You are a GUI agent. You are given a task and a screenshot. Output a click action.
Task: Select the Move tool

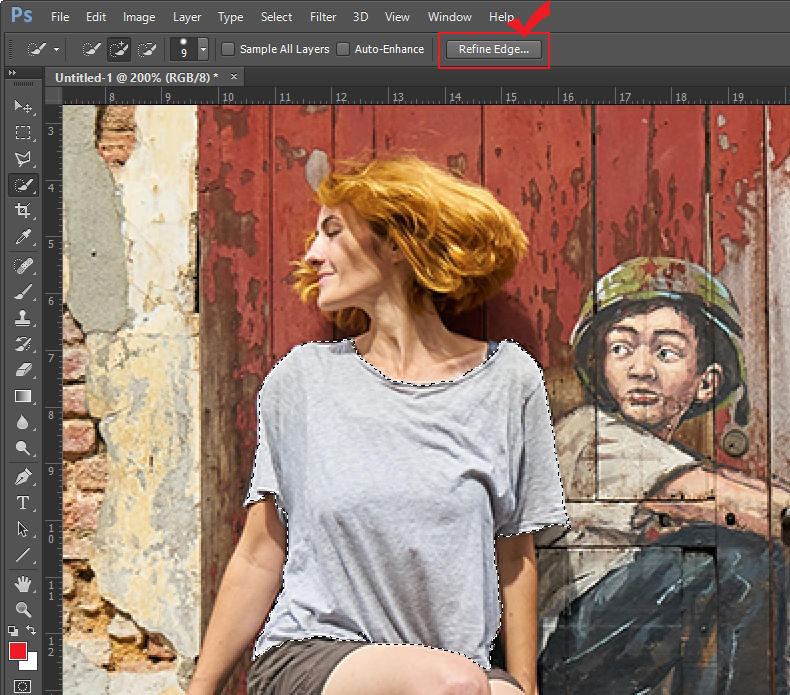22,106
